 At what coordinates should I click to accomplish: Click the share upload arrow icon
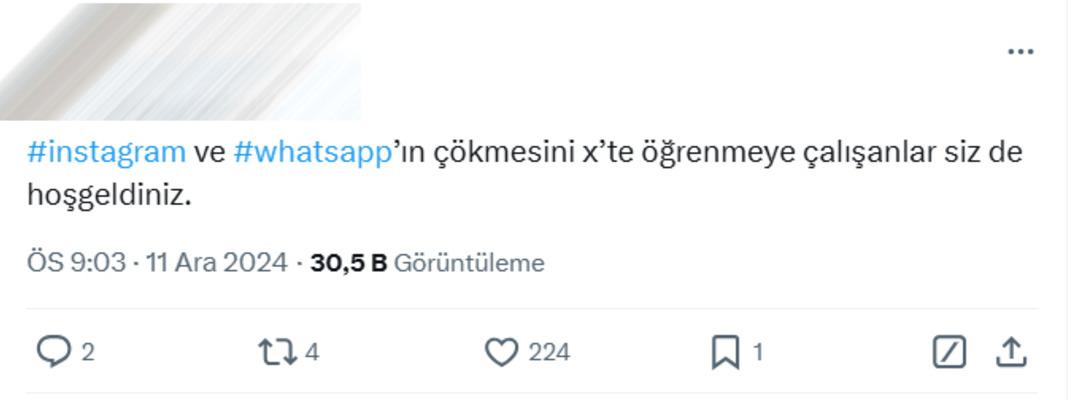1011,352
